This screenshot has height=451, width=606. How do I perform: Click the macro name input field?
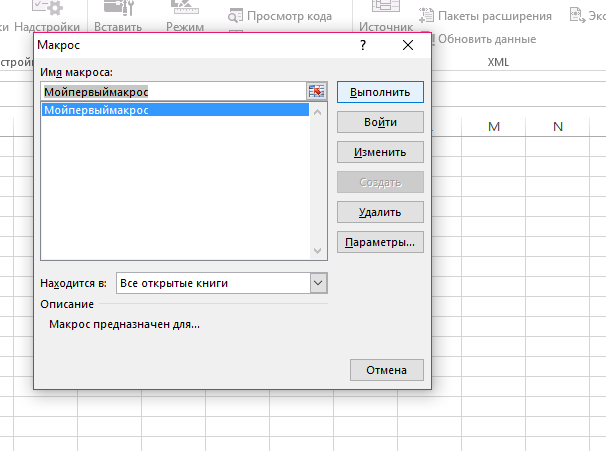pyautogui.click(x=172, y=91)
